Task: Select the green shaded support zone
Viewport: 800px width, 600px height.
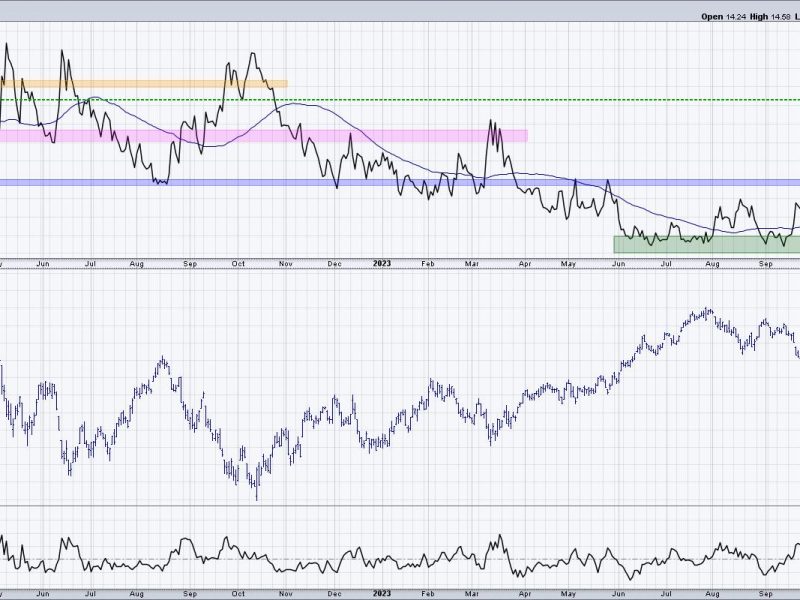Action: click(x=707, y=244)
